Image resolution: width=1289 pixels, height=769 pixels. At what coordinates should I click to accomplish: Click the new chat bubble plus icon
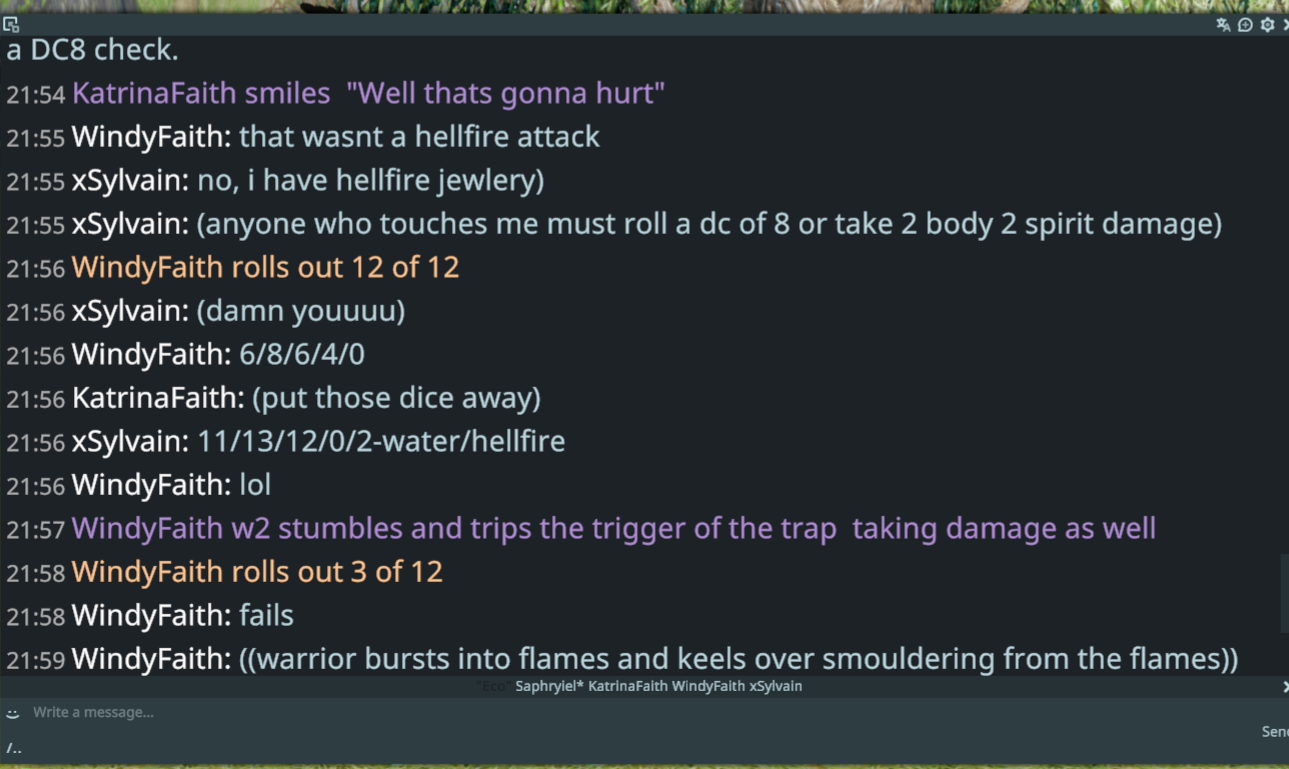tap(1245, 25)
